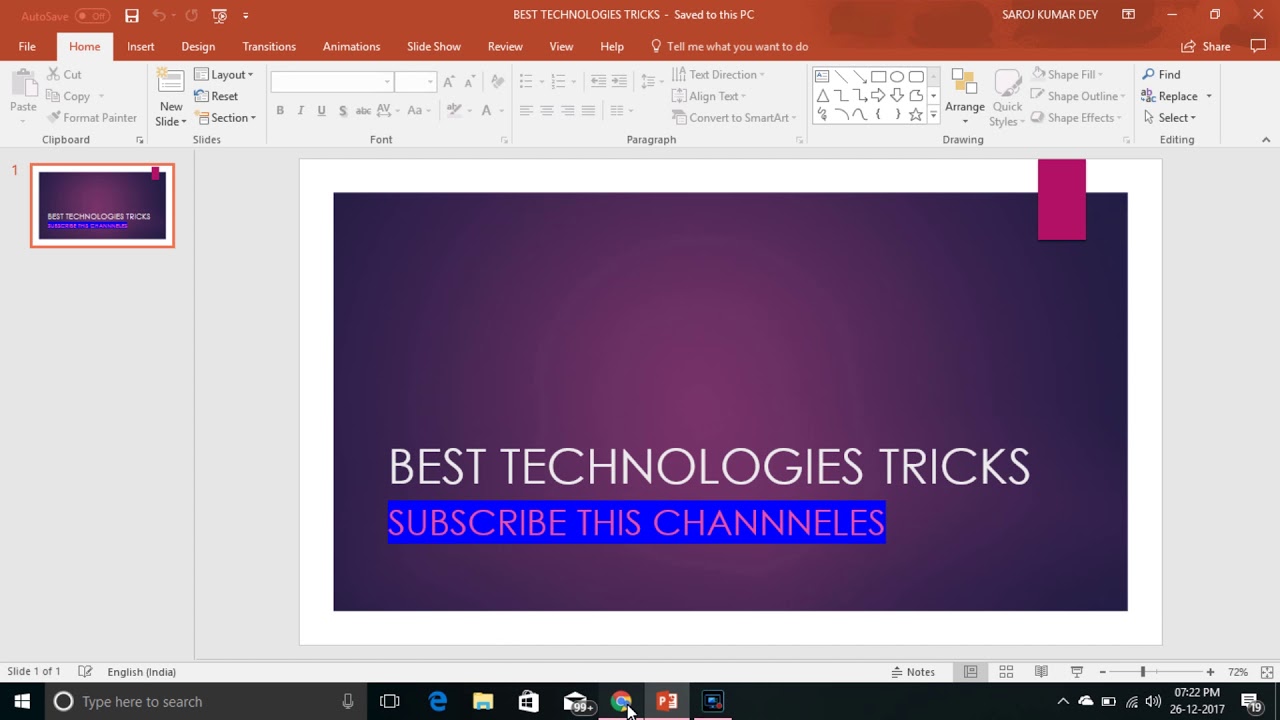Open the Comments pane icon

click(x=1258, y=46)
